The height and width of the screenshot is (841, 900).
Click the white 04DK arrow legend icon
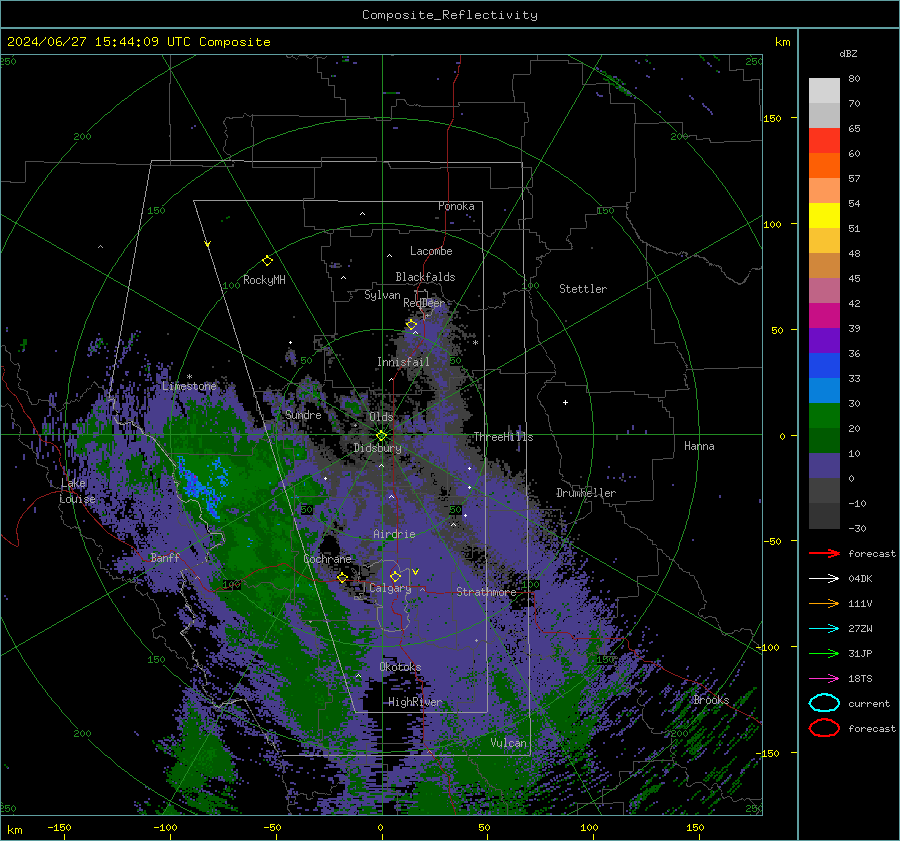click(824, 579)
